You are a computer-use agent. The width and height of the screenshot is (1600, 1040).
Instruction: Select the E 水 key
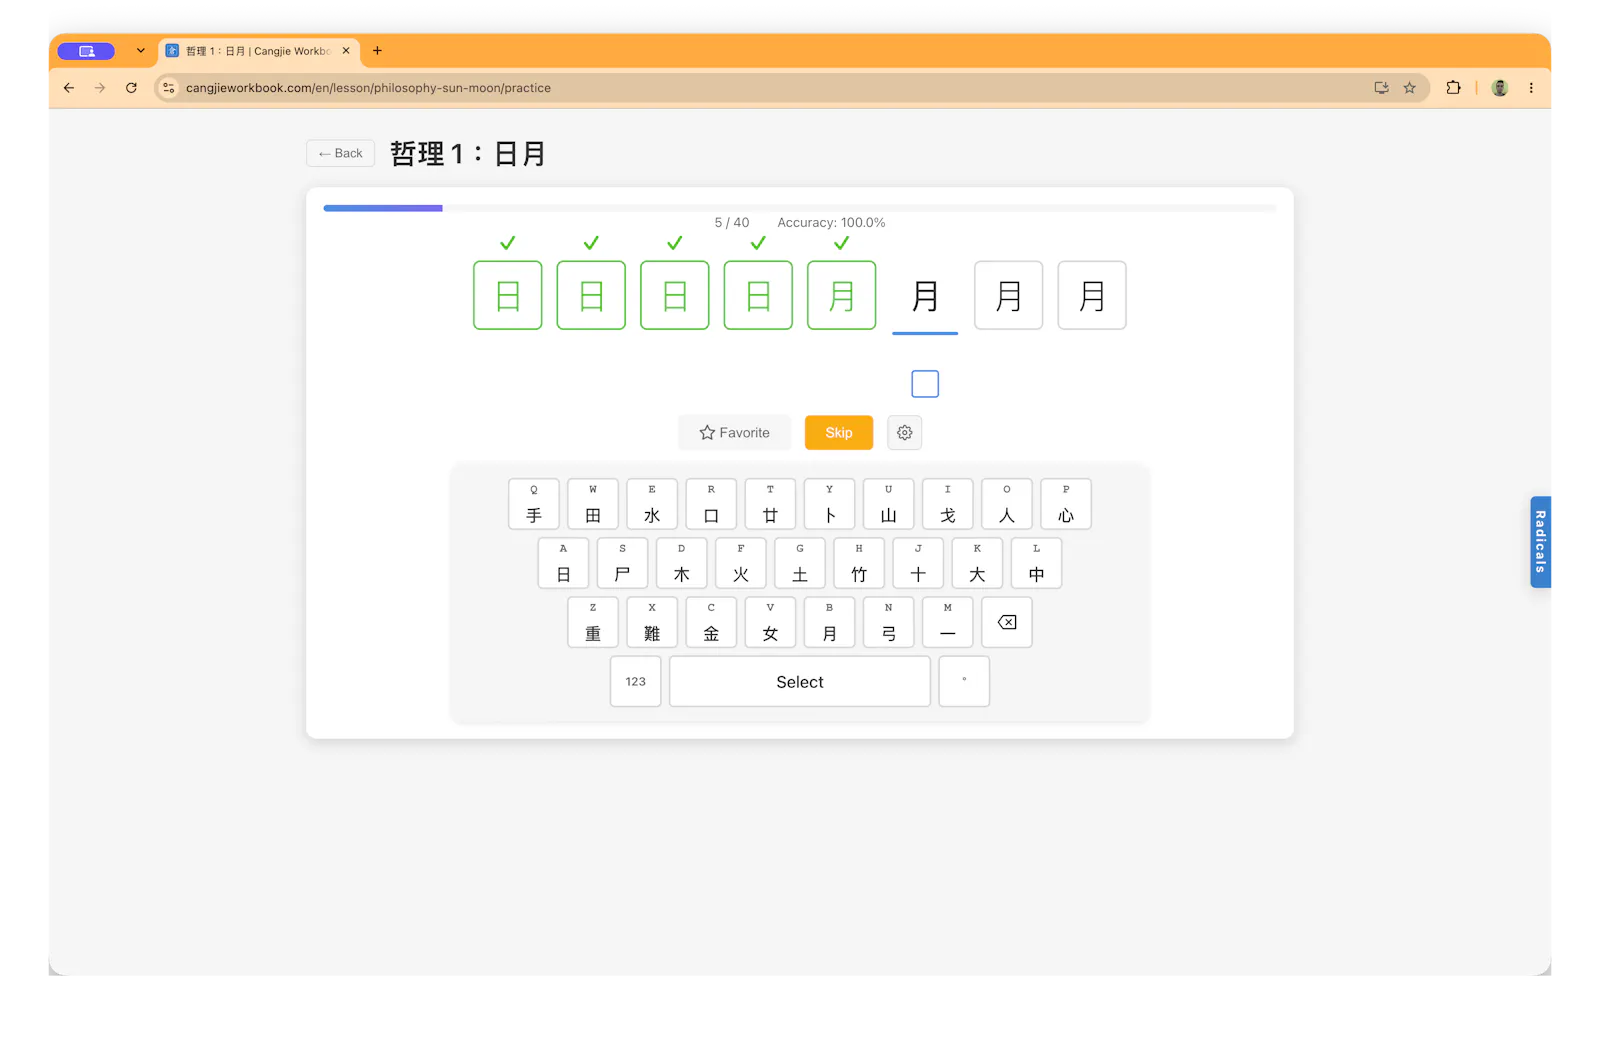[x=652, y=504]
